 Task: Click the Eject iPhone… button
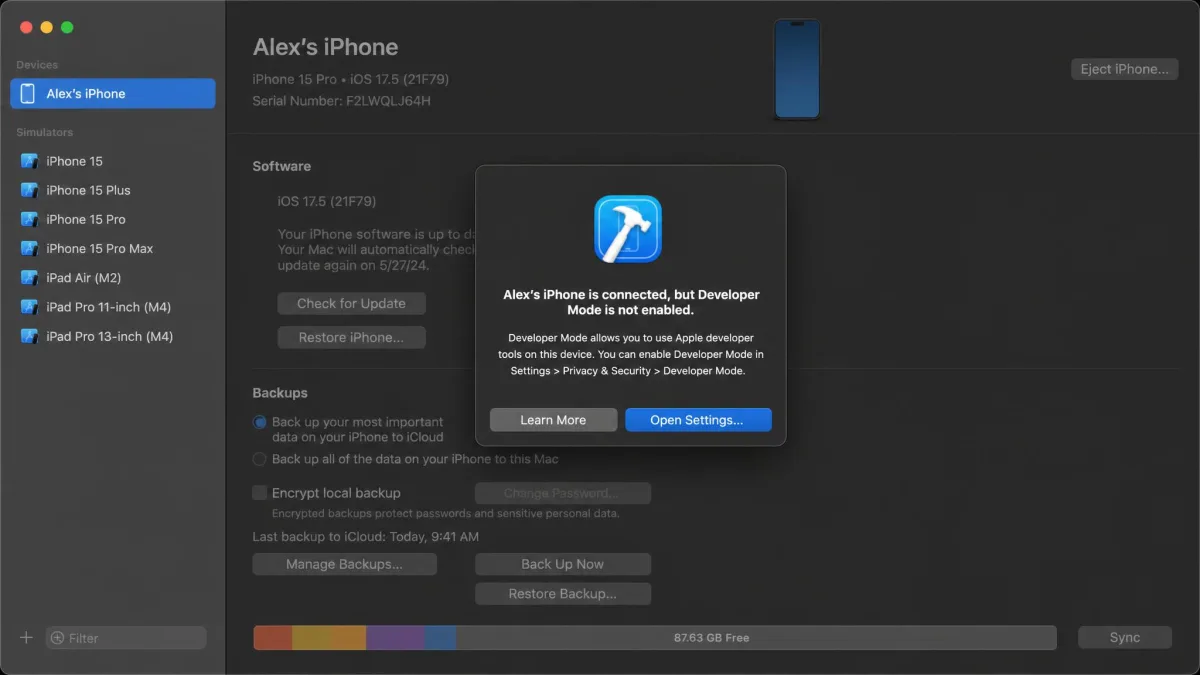click(x=1124, y=69)
